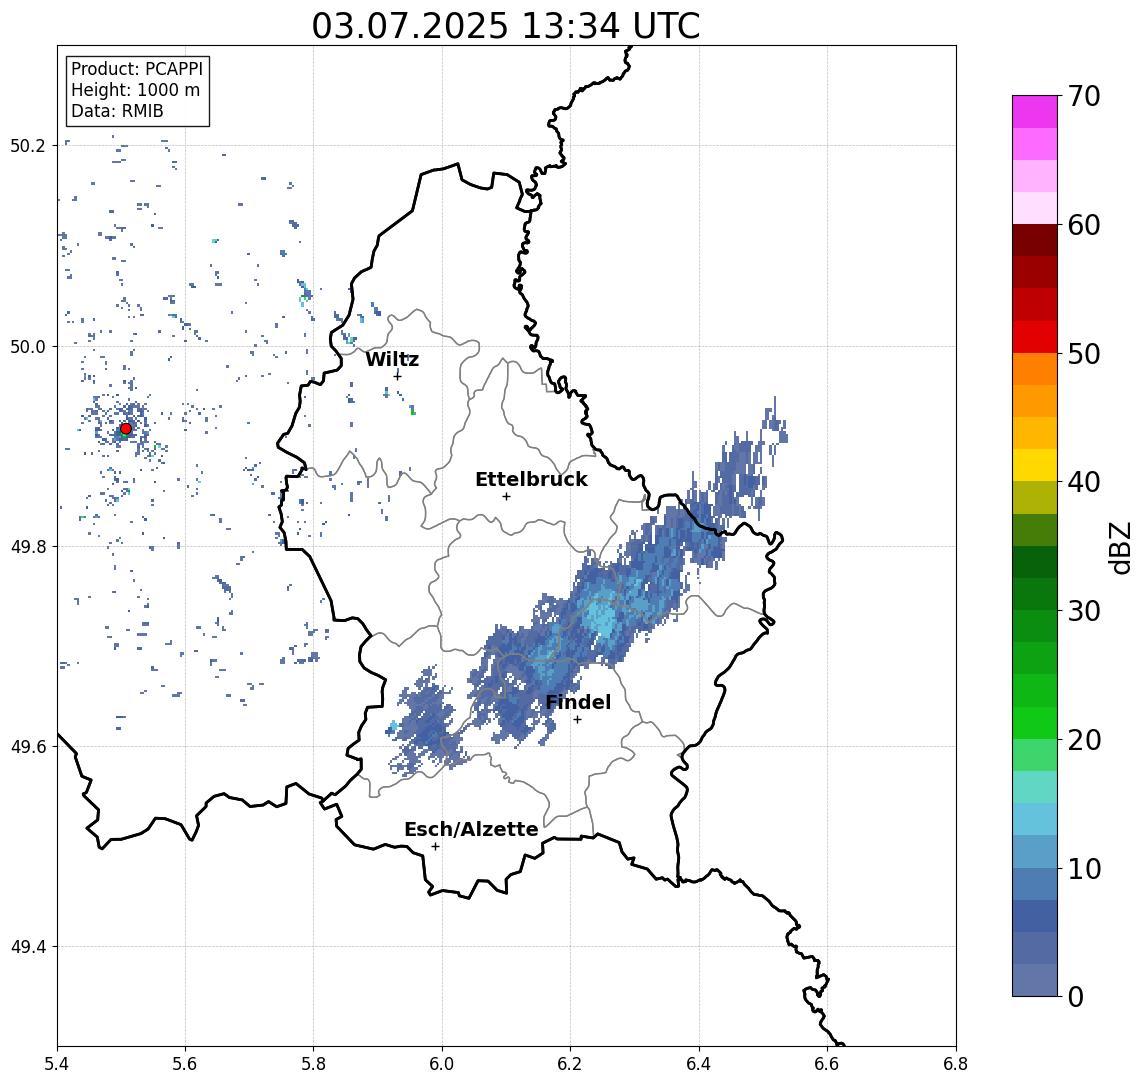
Task: Click the Esch/Alzette city label
Action: [x=471, y=829]
